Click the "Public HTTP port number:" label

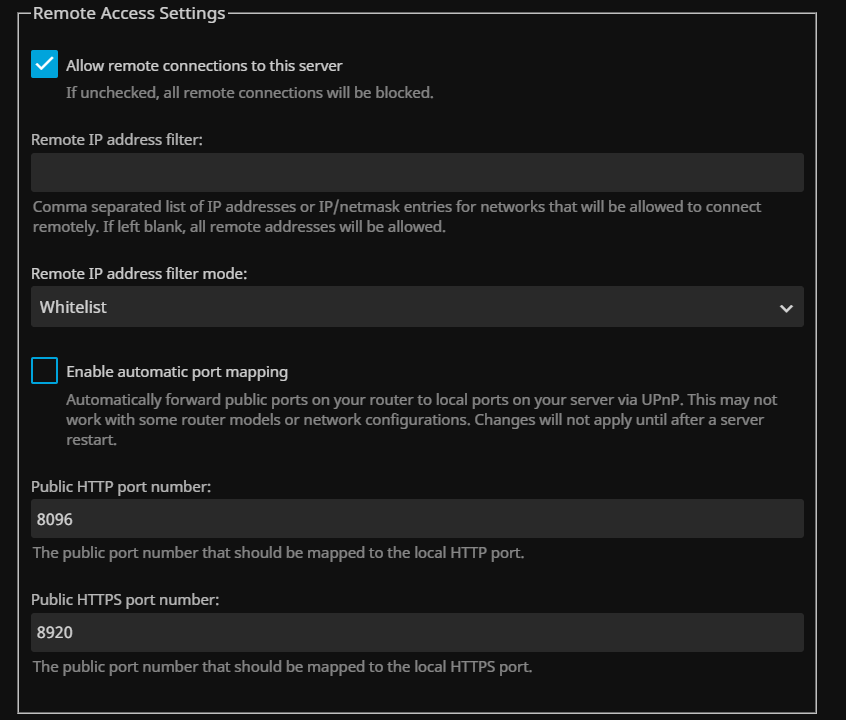click(x=121, y=486)
